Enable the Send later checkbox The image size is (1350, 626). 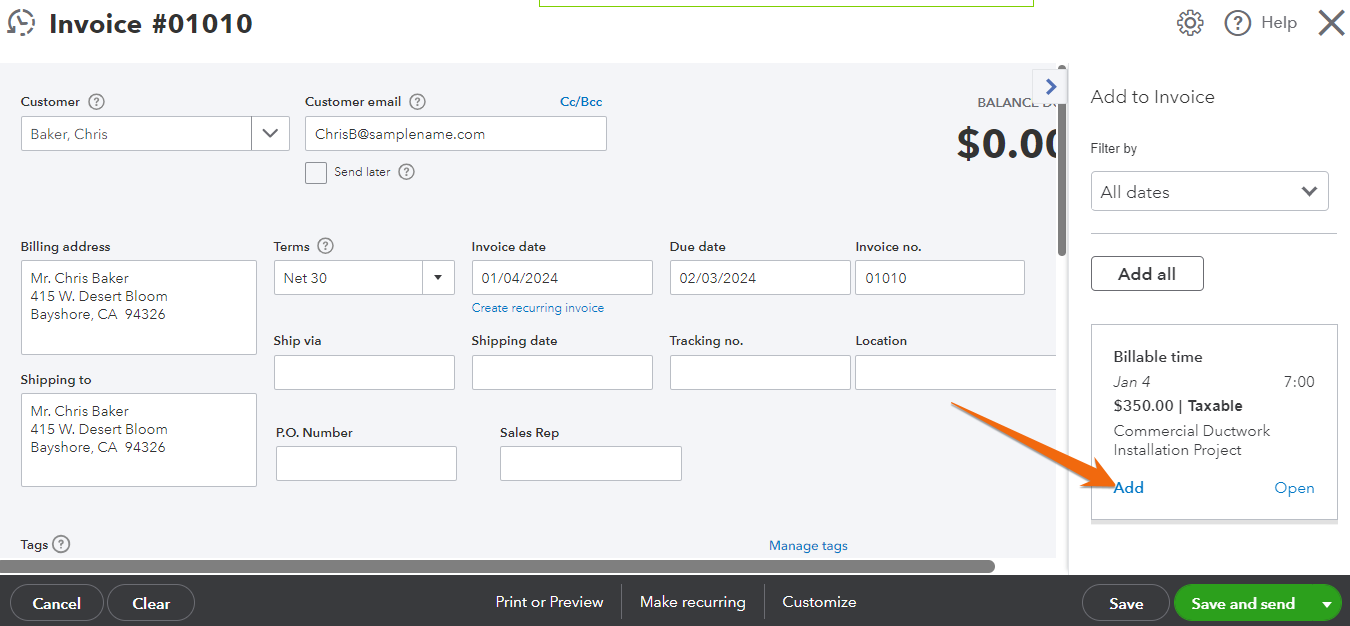[315, 172]
